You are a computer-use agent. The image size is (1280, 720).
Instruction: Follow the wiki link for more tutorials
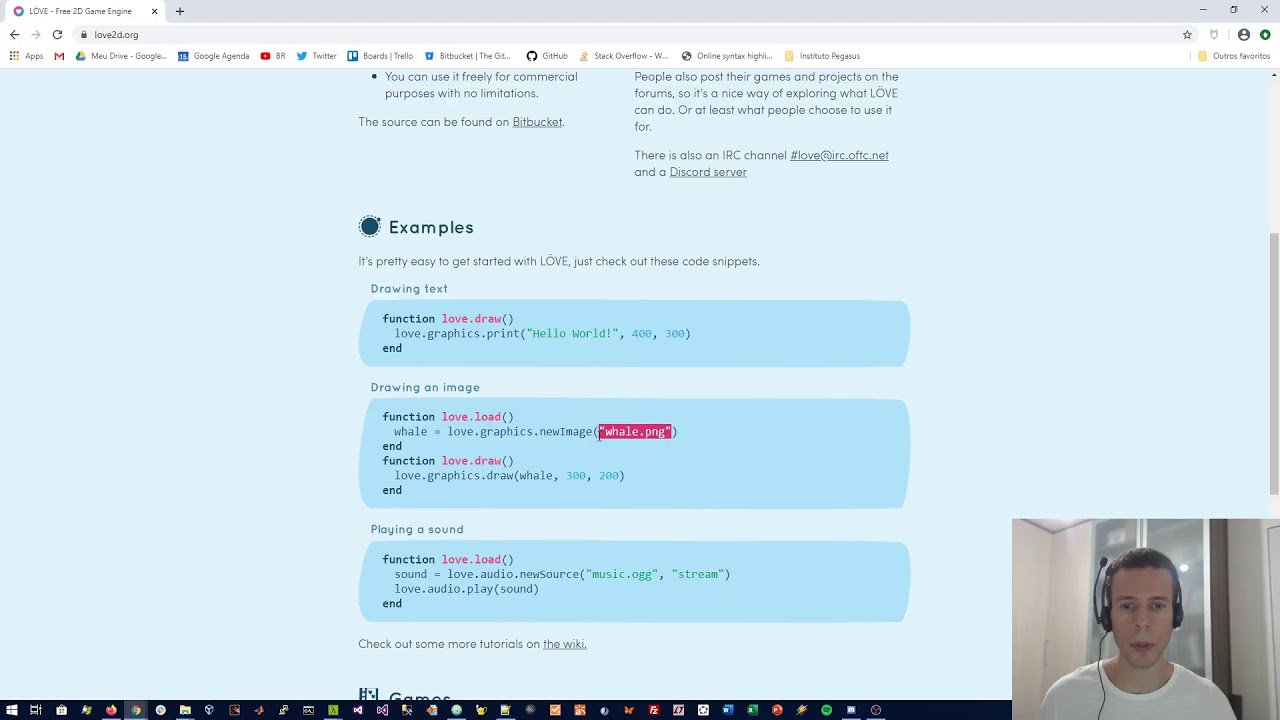click(x=564, y=644)
